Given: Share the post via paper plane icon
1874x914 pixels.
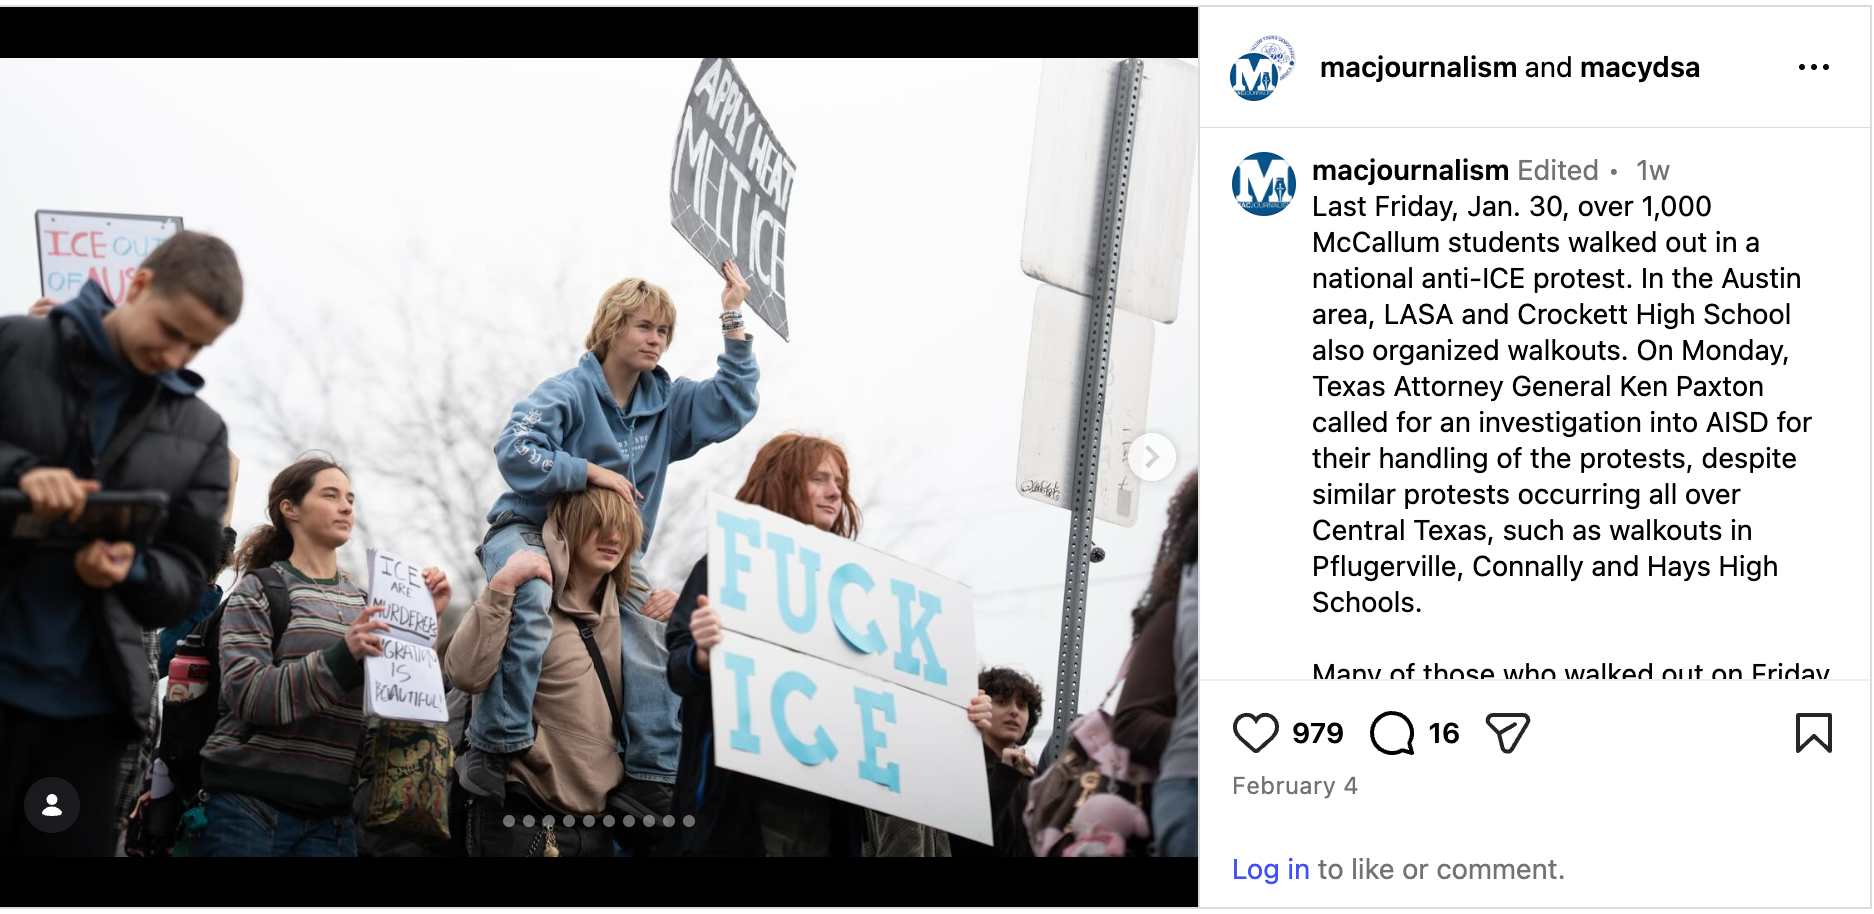Looking at the screenshot, I should point(1508,733).
